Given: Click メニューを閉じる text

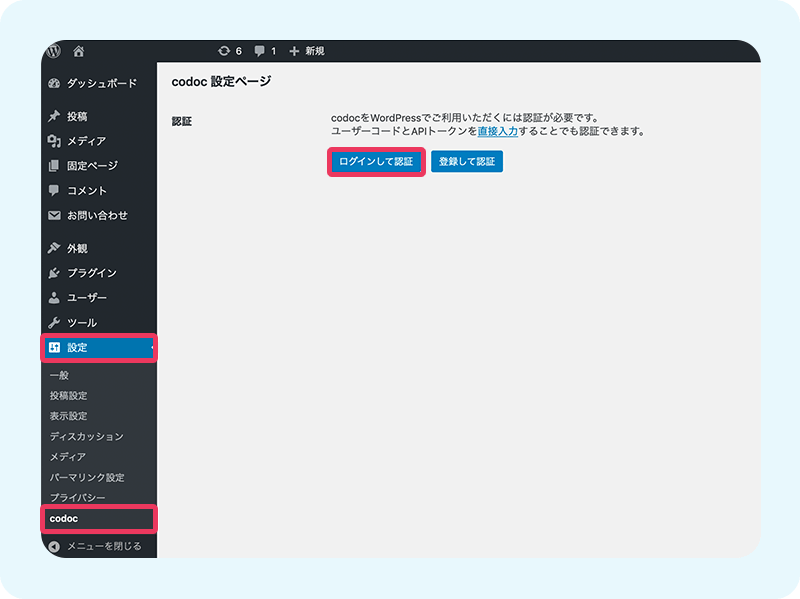Looking at the screenshot, I should pos(105,546).
